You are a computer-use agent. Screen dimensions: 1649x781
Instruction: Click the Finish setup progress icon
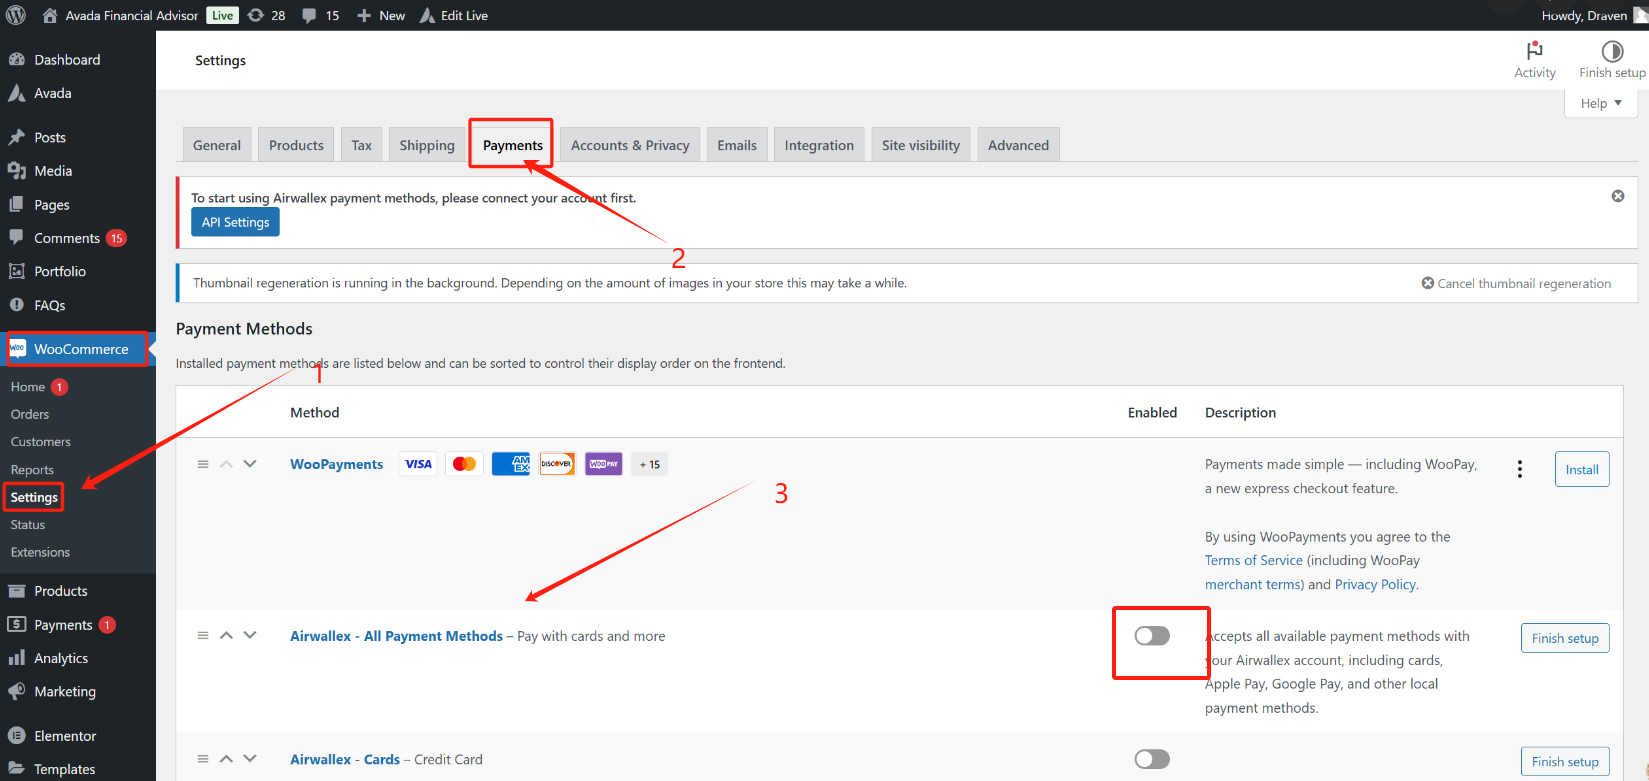[x=1612, y=51]
